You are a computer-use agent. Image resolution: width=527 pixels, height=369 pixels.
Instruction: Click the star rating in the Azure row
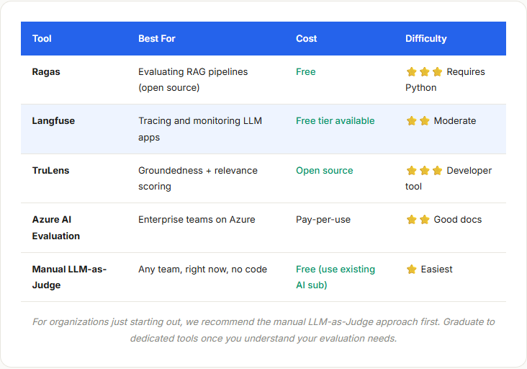[x=418, y=219]
